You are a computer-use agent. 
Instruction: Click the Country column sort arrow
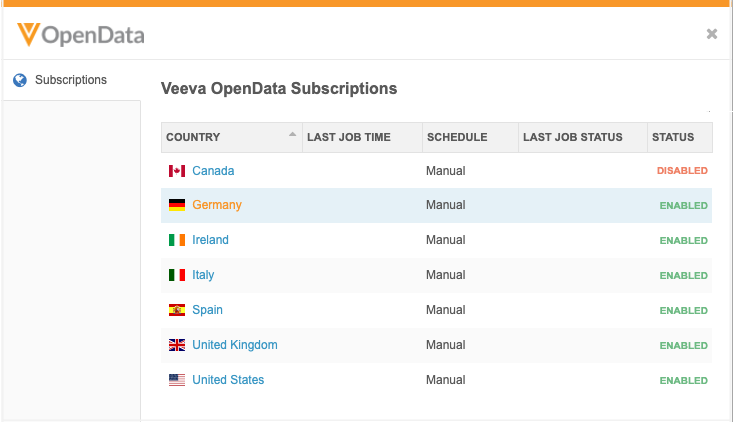coord(292,134)
